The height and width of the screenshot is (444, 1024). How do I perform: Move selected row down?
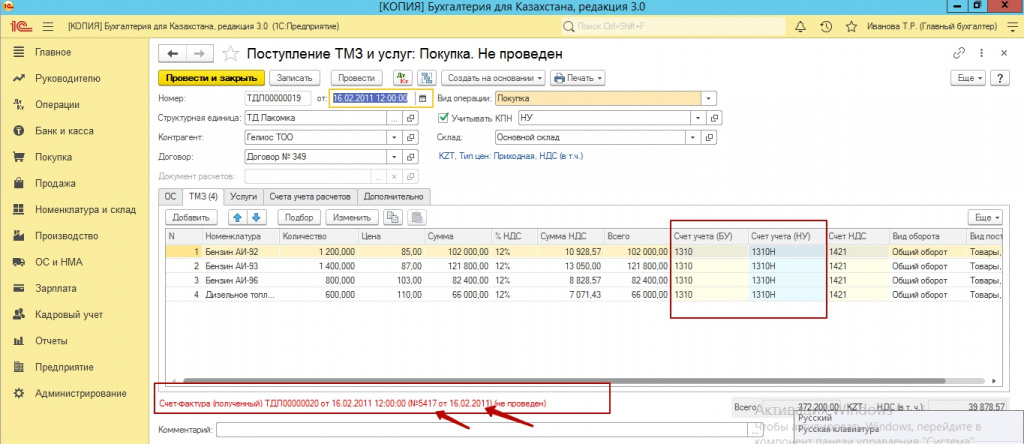point(255,217)
